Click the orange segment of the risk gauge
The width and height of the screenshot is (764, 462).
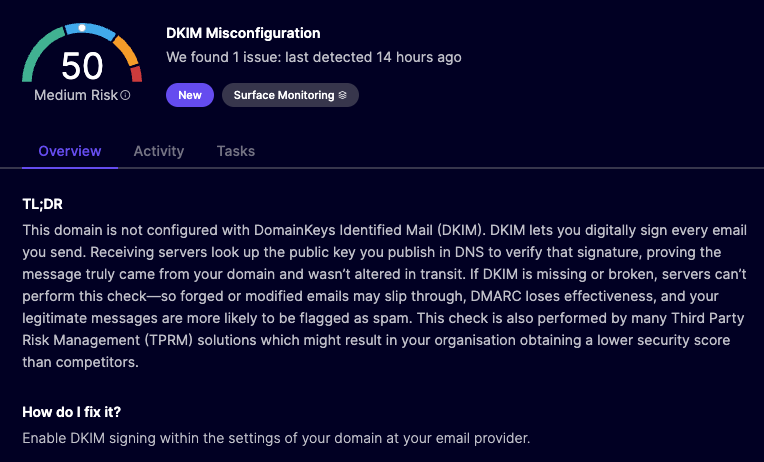[x=125, y=50]
